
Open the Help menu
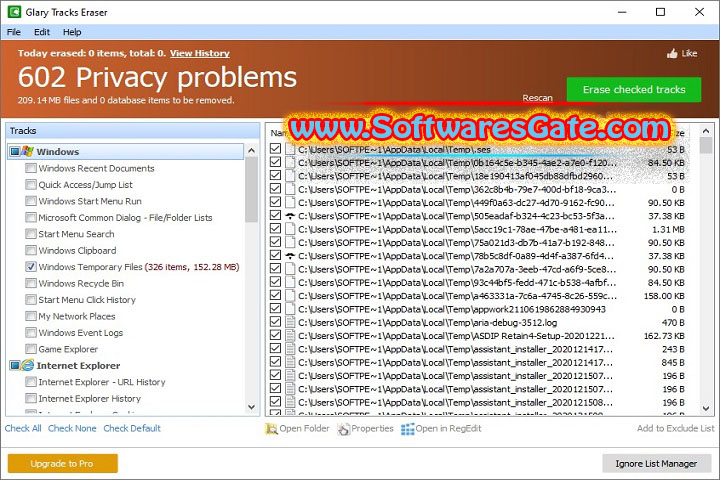pyautogui.click(x=72, y=32)
